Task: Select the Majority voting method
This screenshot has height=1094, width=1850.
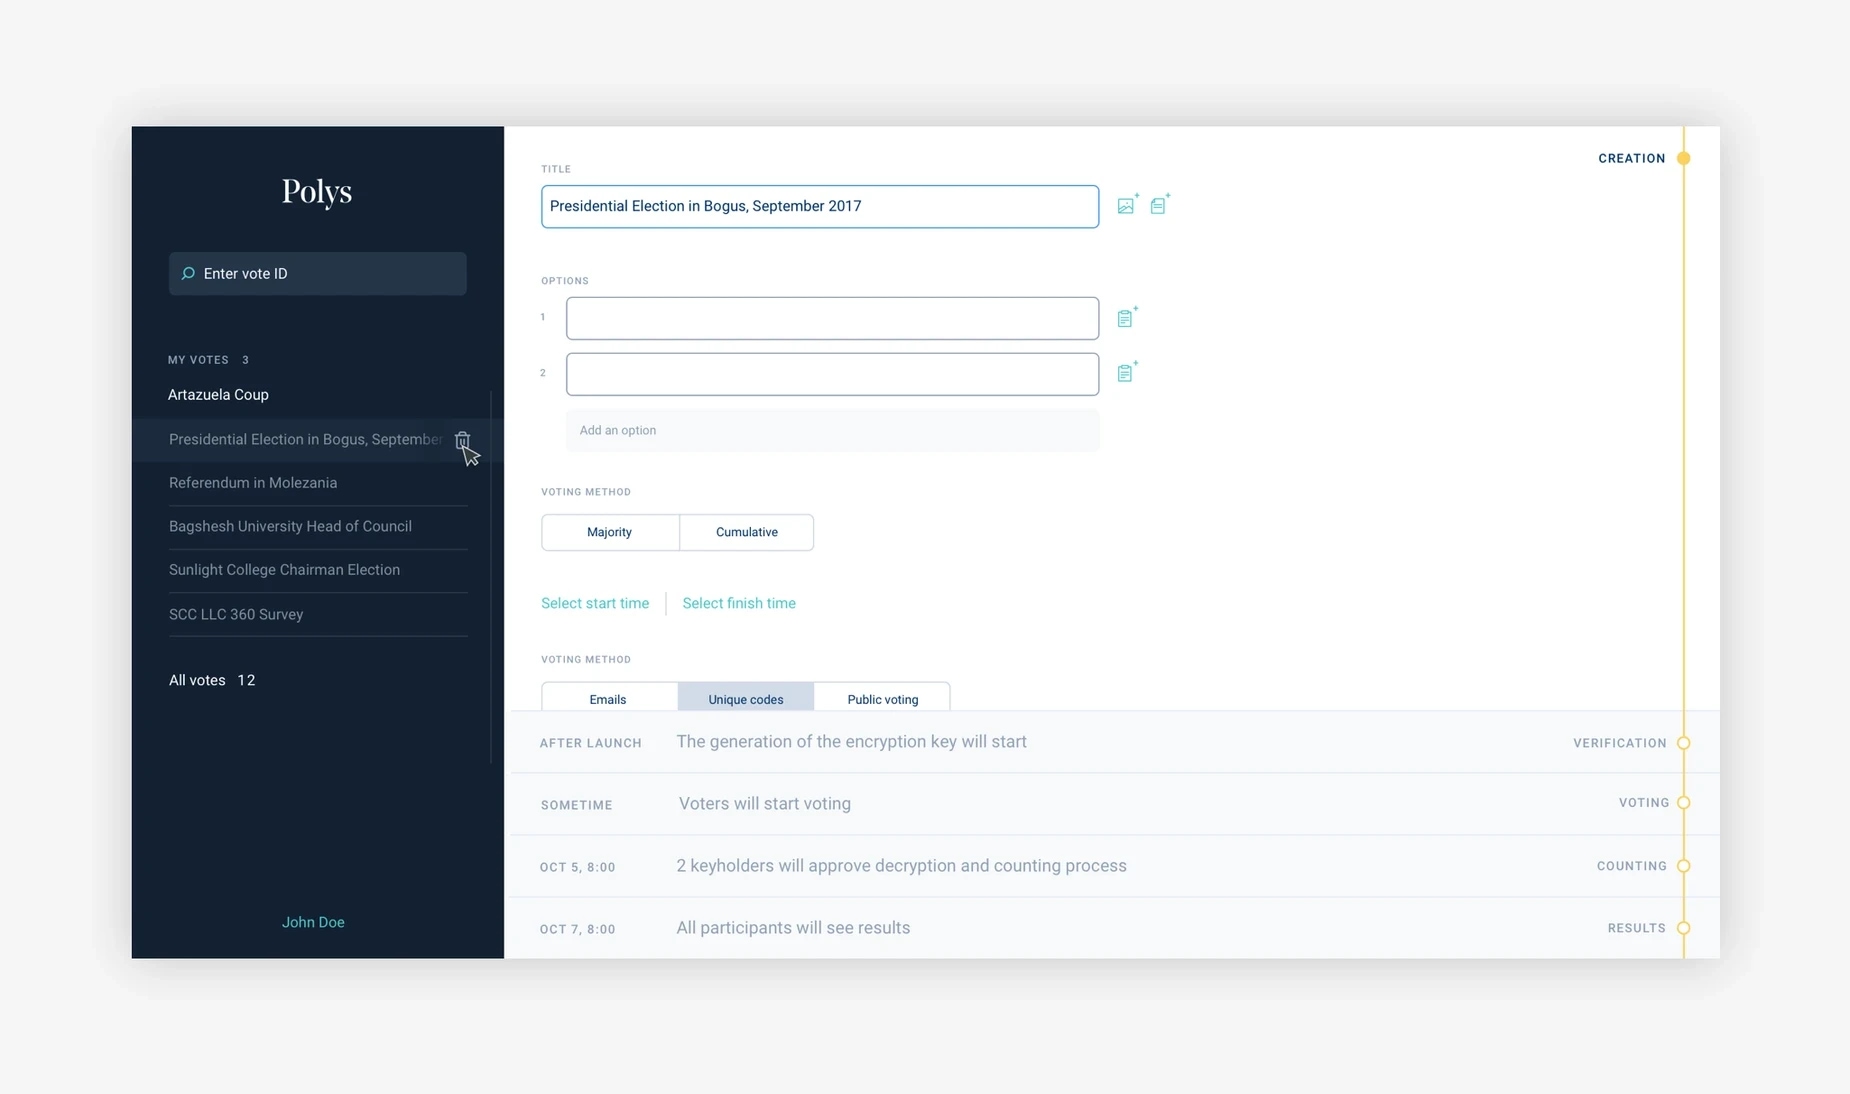Action: click(610, 532)
